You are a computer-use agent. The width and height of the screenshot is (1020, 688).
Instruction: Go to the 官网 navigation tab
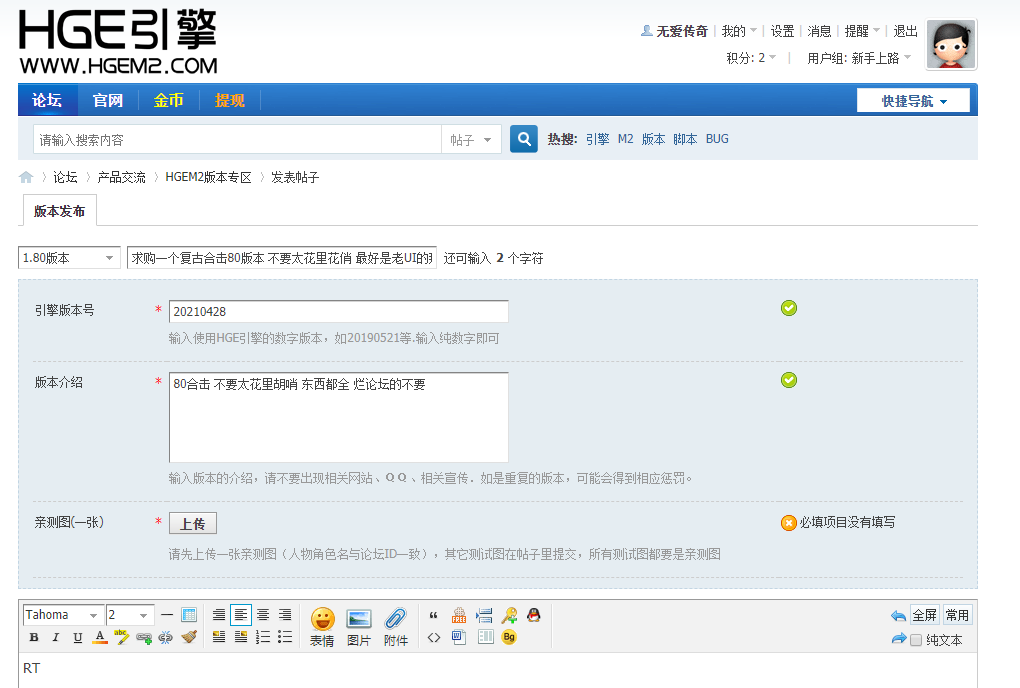[x=108, y=100]
